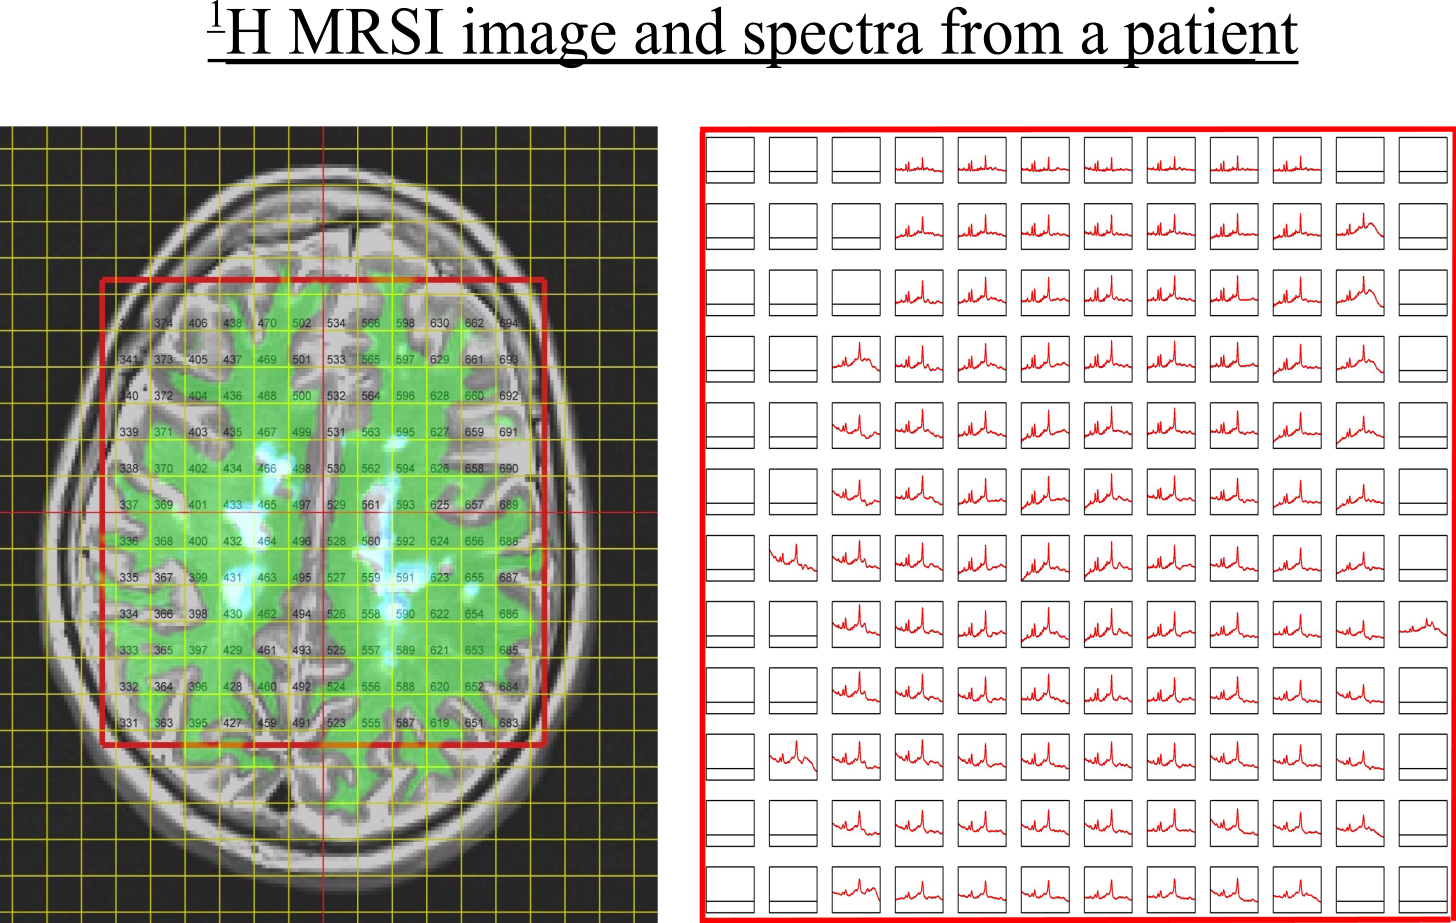Click voxel 530 beside the vertical crosshair

tap(336, 469)
